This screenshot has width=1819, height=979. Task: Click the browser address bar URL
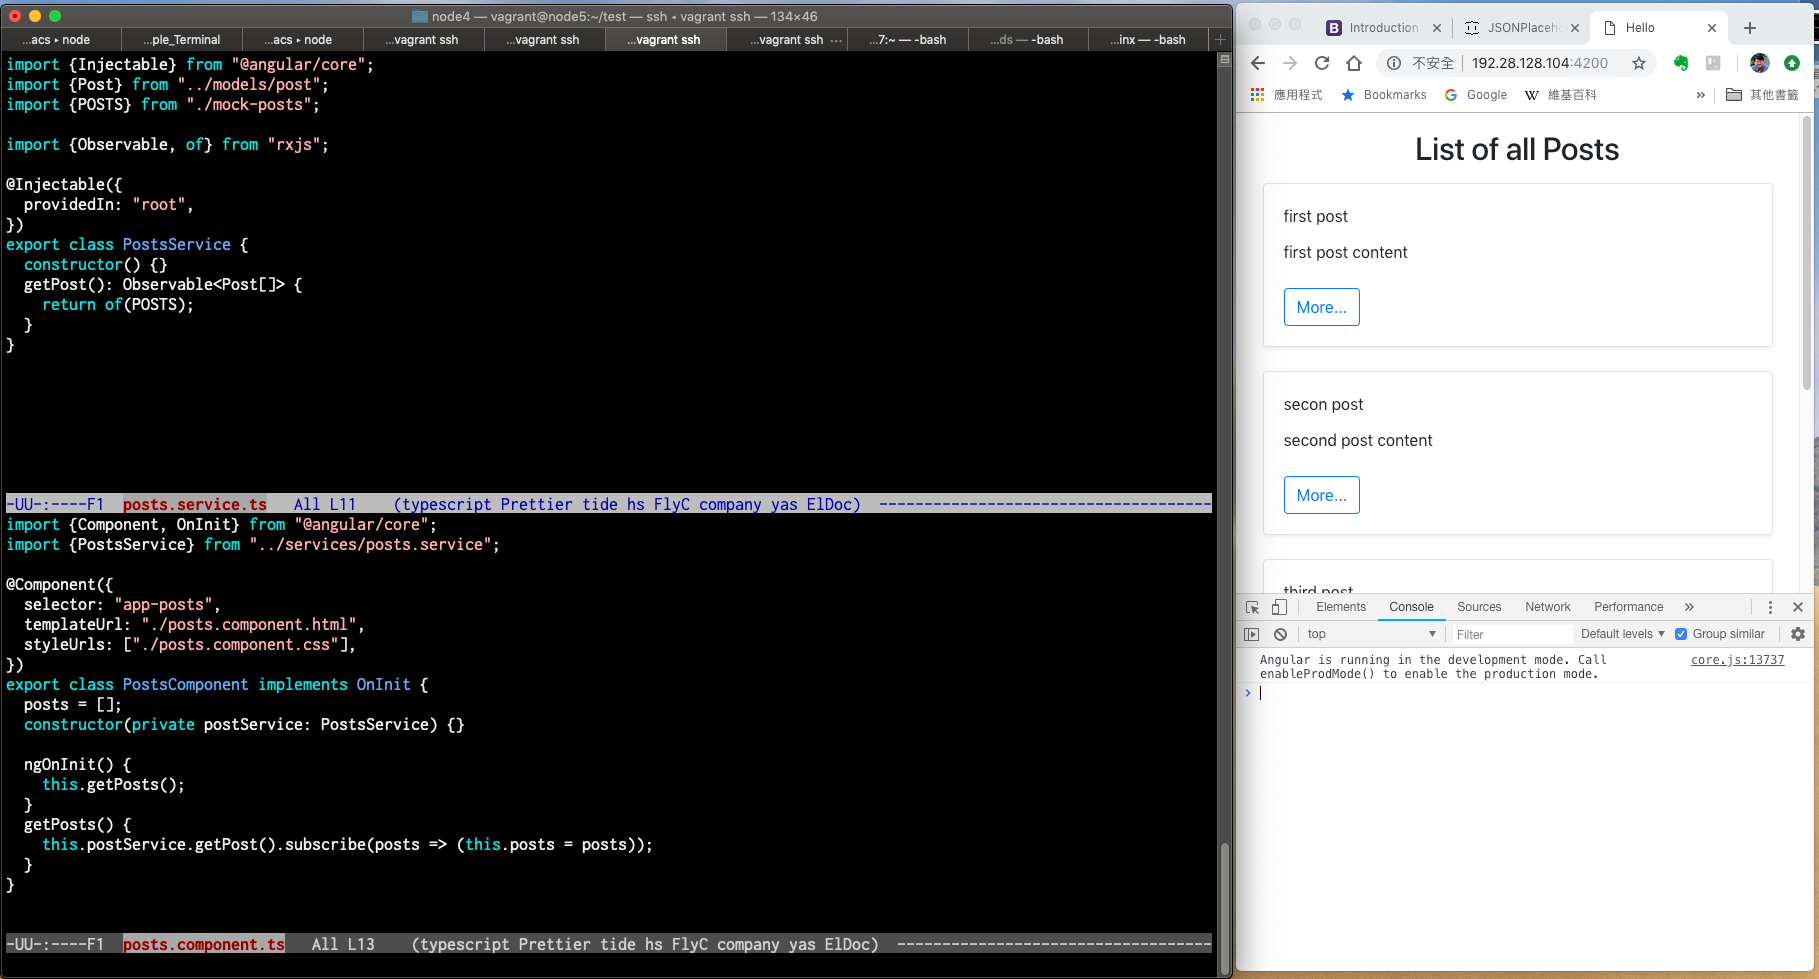tap(1540, 63)
